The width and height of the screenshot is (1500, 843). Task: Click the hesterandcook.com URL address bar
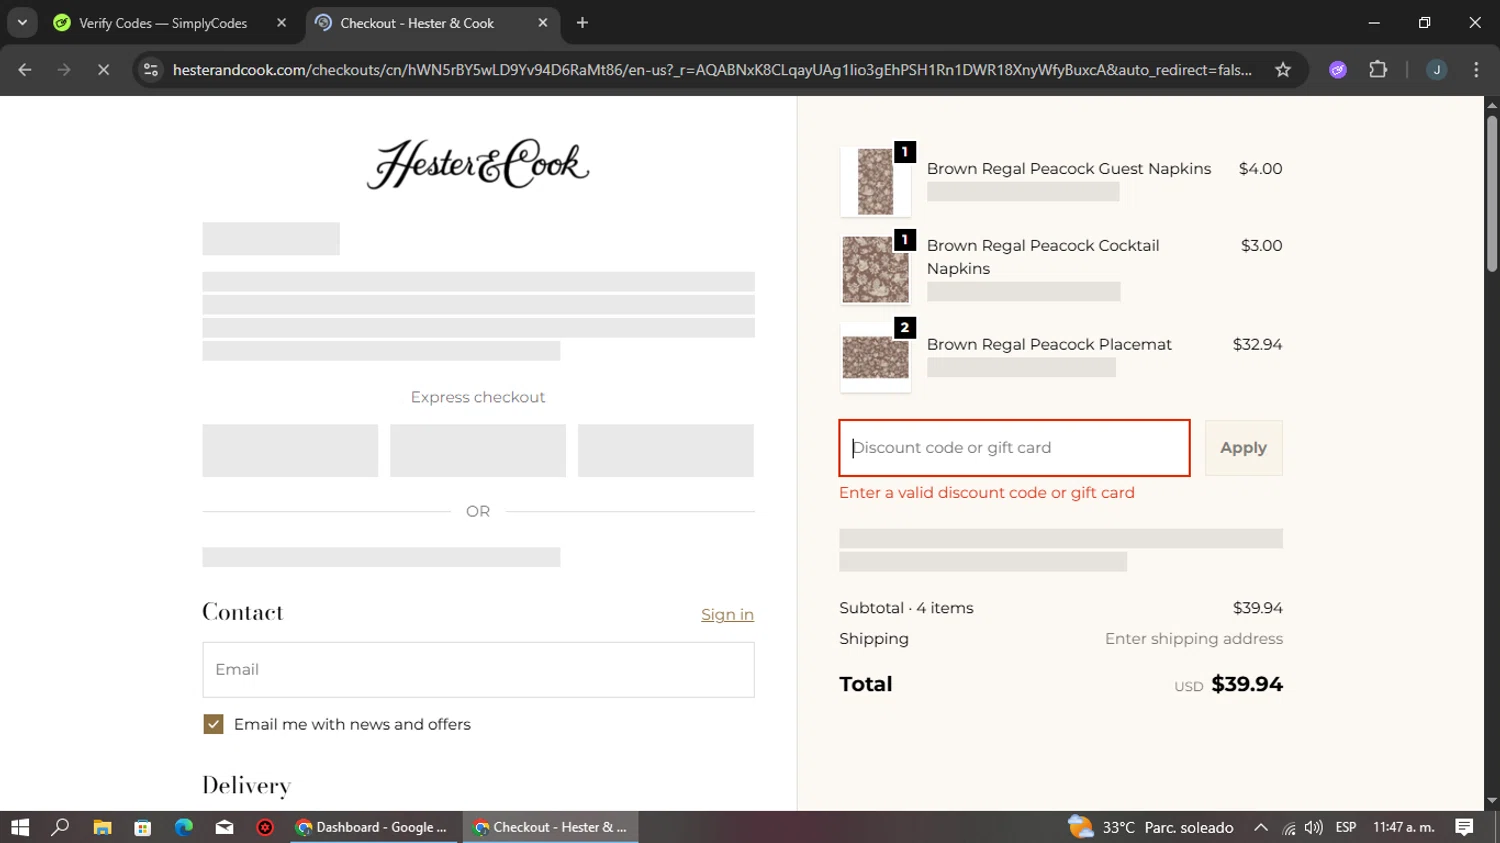(712, 70)
